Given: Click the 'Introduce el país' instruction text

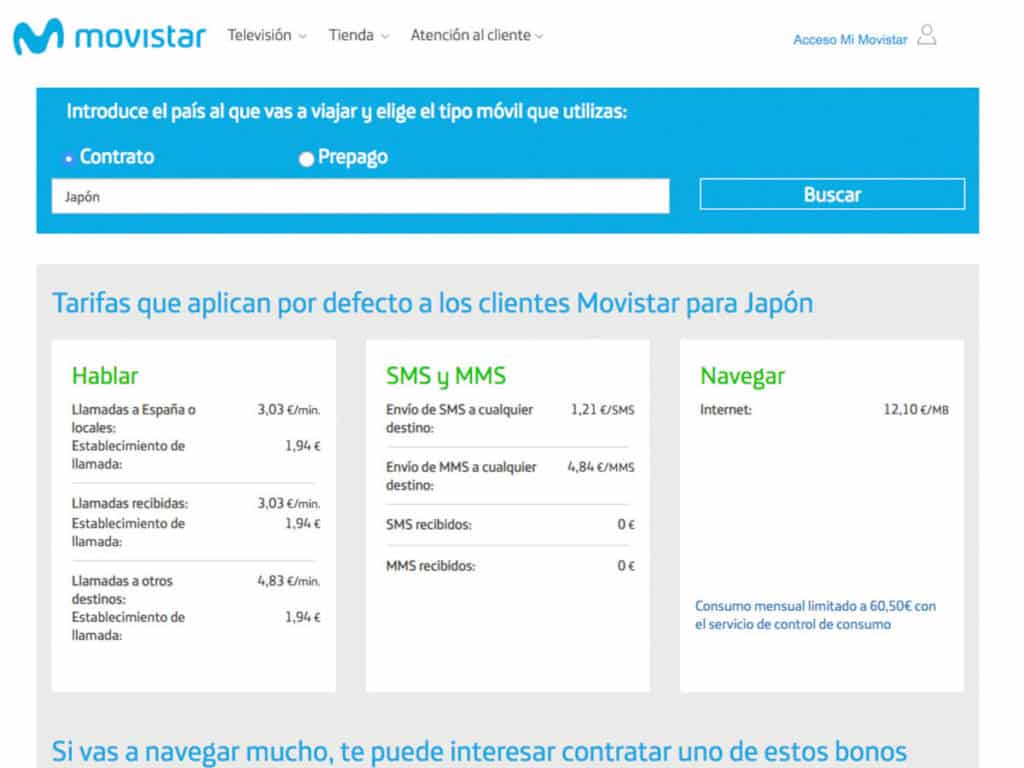Looking at the screenshot, I should [346, 112].
